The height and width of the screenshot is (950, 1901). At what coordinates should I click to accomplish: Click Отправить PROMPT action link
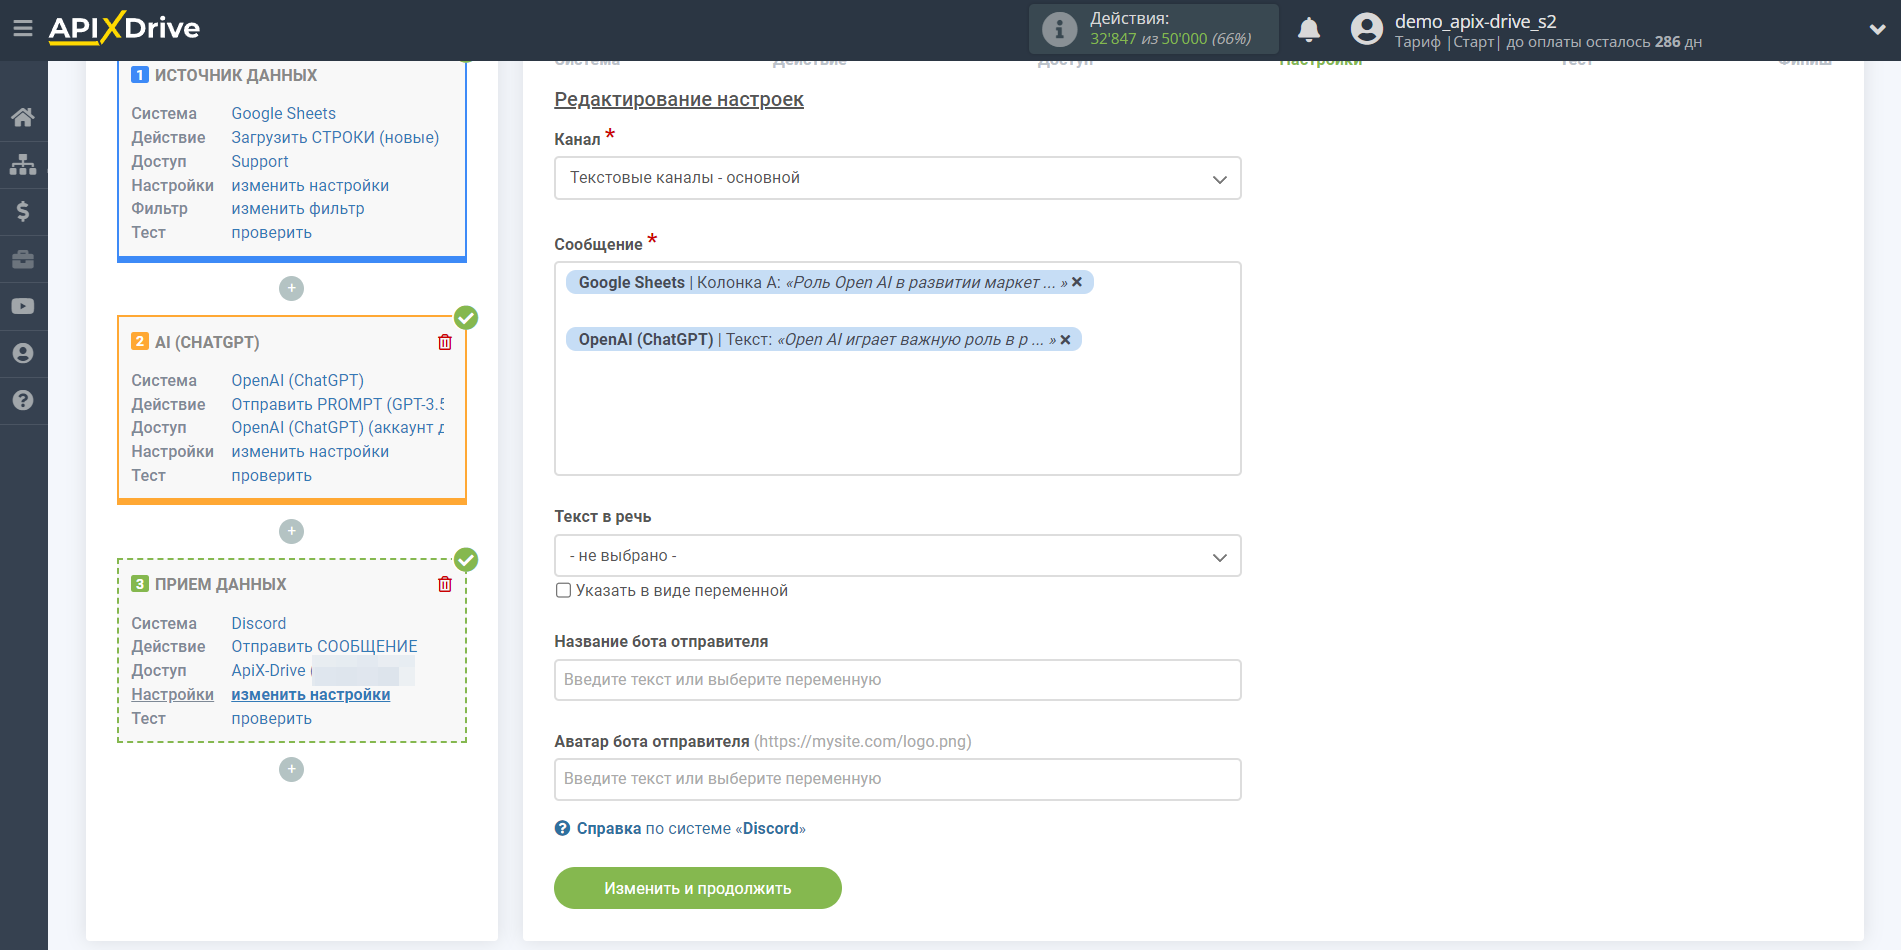[338, 404]
